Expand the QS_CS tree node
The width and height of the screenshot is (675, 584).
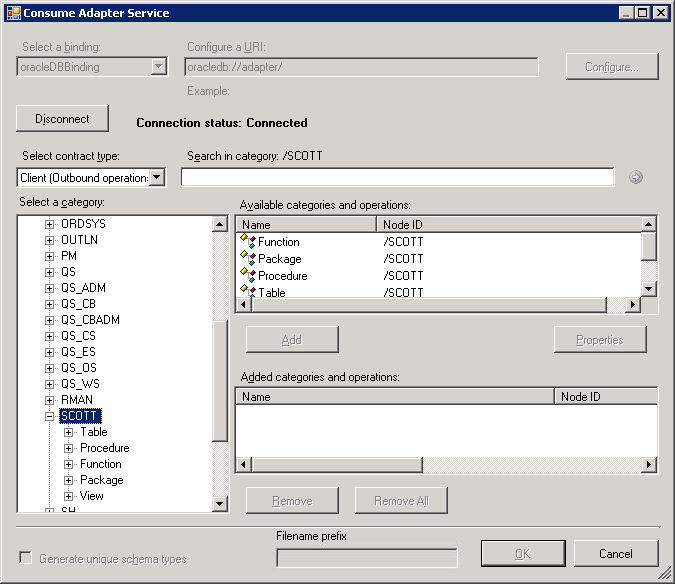(x=50, y=336)
